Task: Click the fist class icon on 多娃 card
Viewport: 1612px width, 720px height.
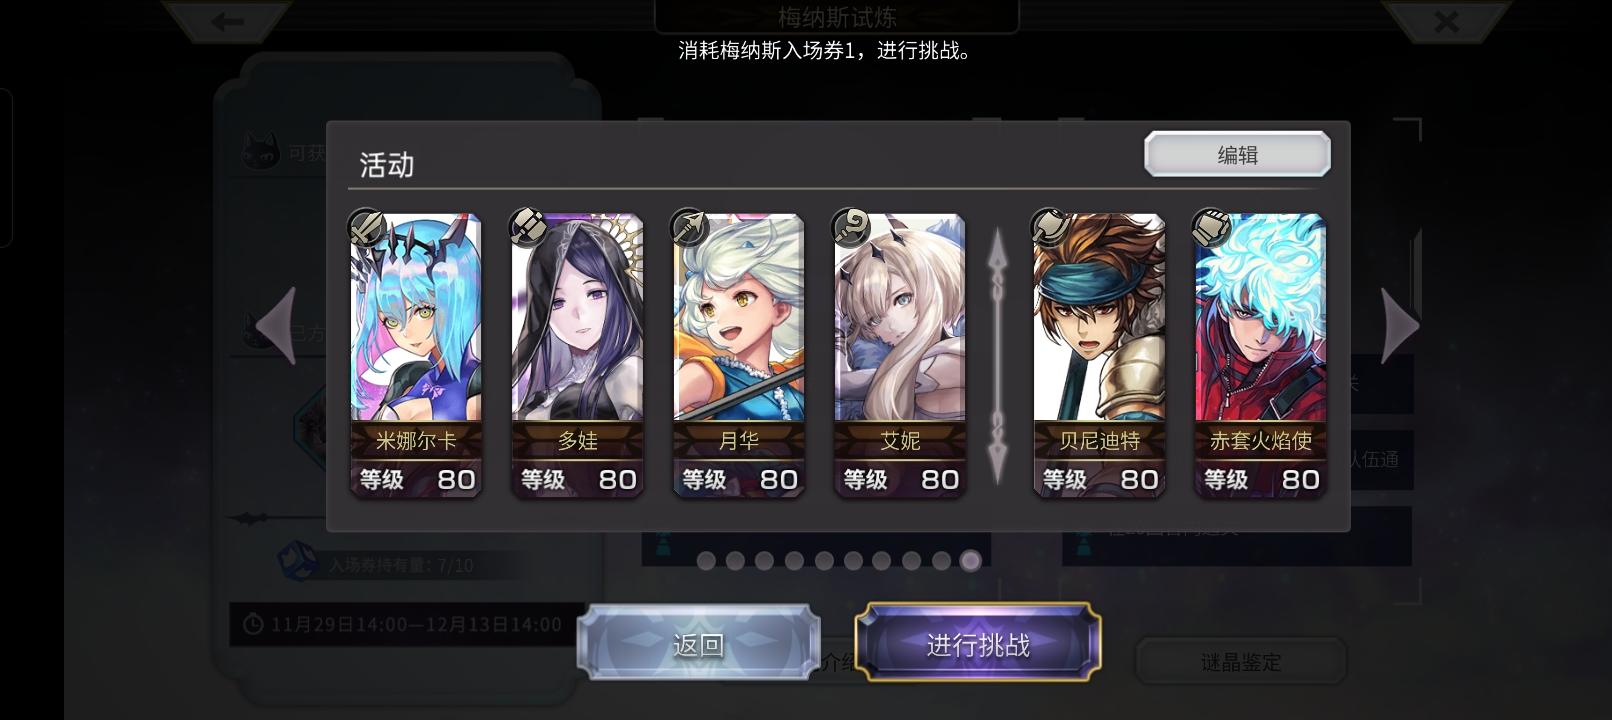Action: tap(528, 228)
